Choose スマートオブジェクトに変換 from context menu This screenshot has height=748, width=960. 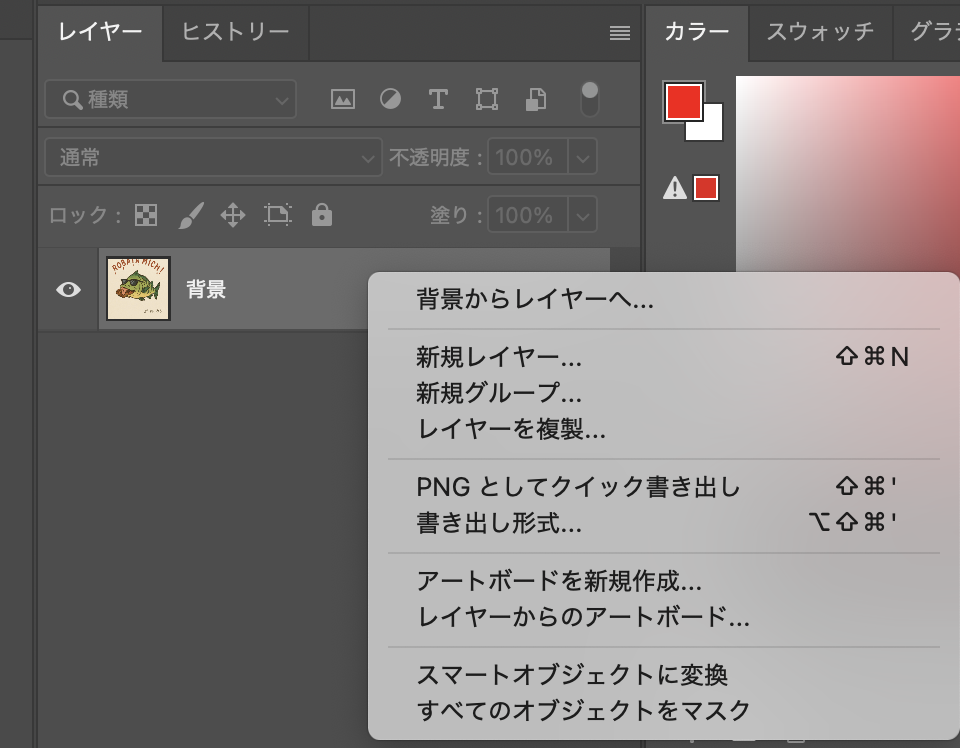coord(572,675)
